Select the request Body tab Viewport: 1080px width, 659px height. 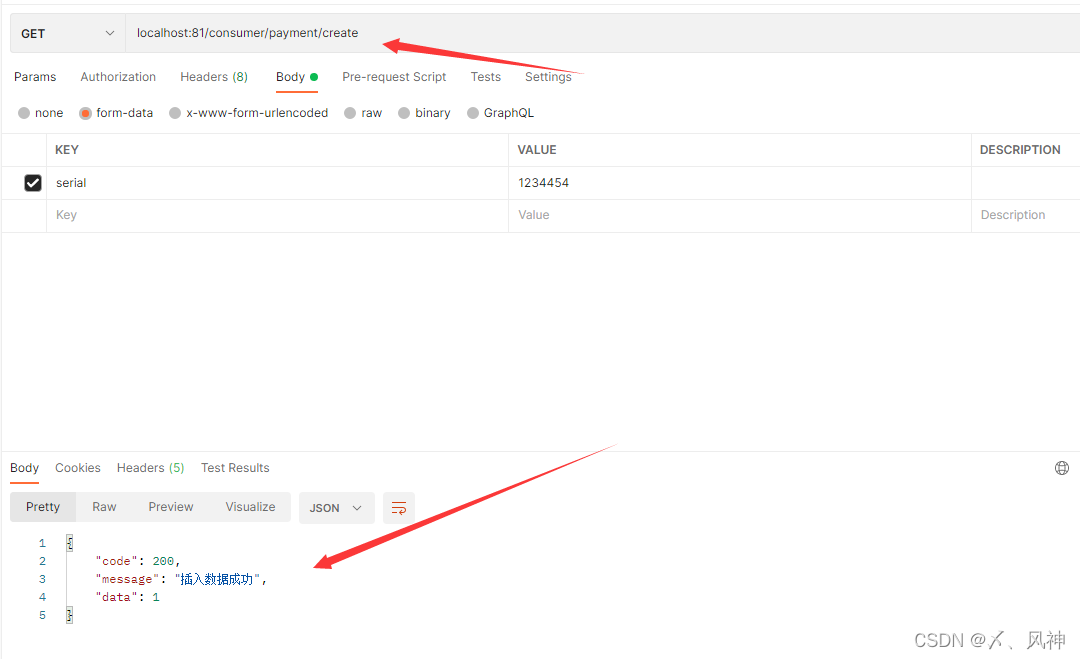[x=297, y=76]
